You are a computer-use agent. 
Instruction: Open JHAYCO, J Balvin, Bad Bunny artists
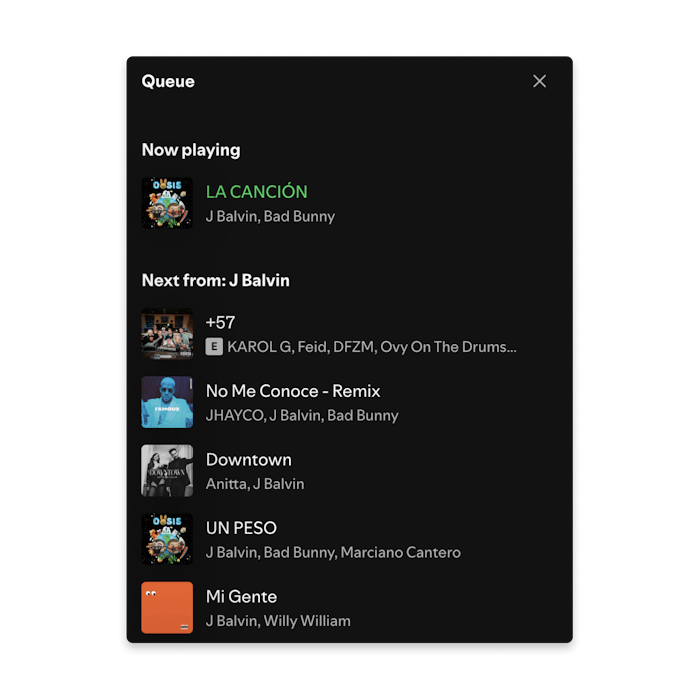[x=302, y=416]
